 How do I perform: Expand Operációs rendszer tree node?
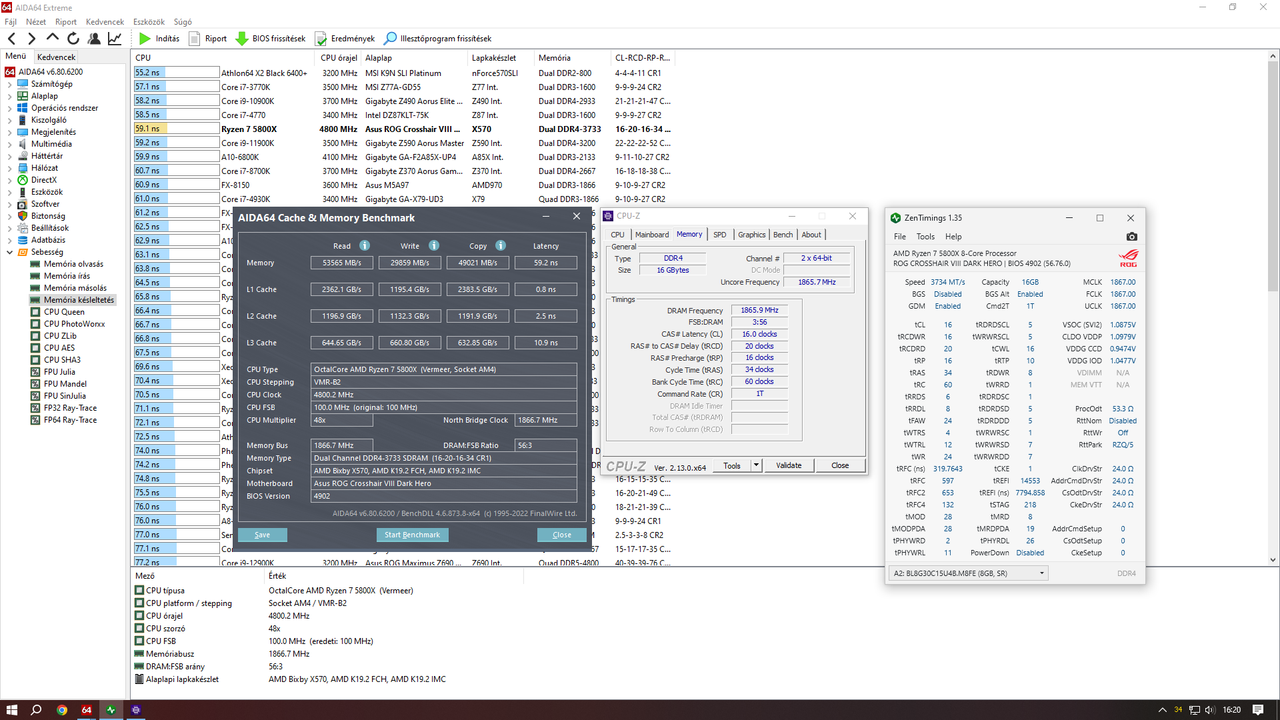(9, 108)
